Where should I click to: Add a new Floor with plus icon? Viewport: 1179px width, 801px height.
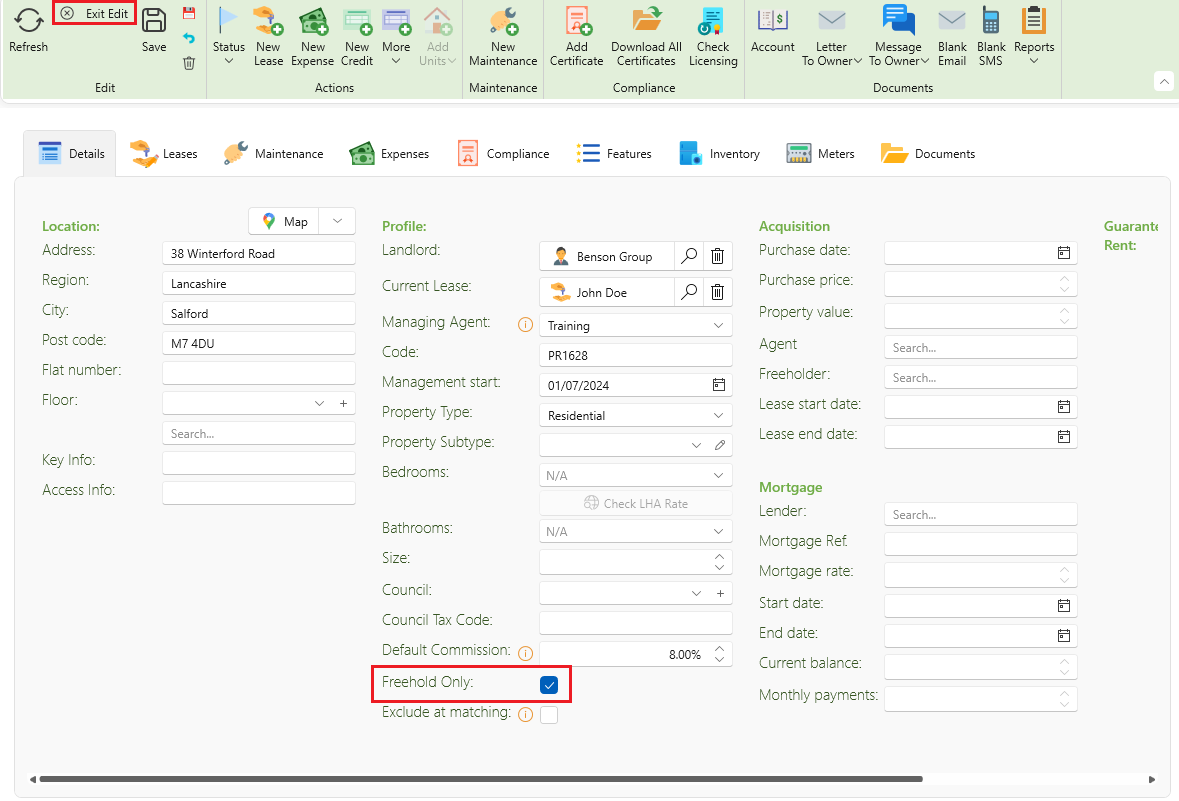pos(343,403)
